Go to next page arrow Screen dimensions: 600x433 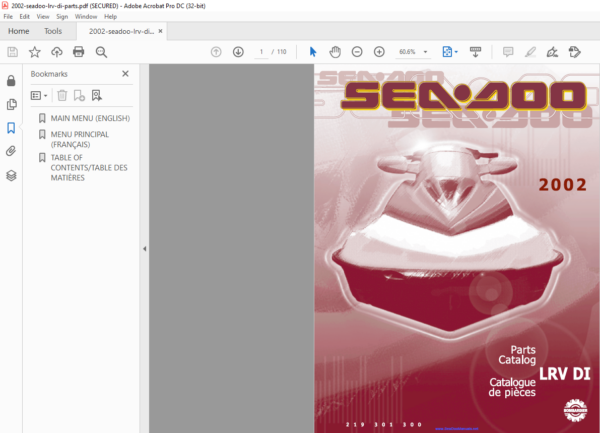click(238, 52)
